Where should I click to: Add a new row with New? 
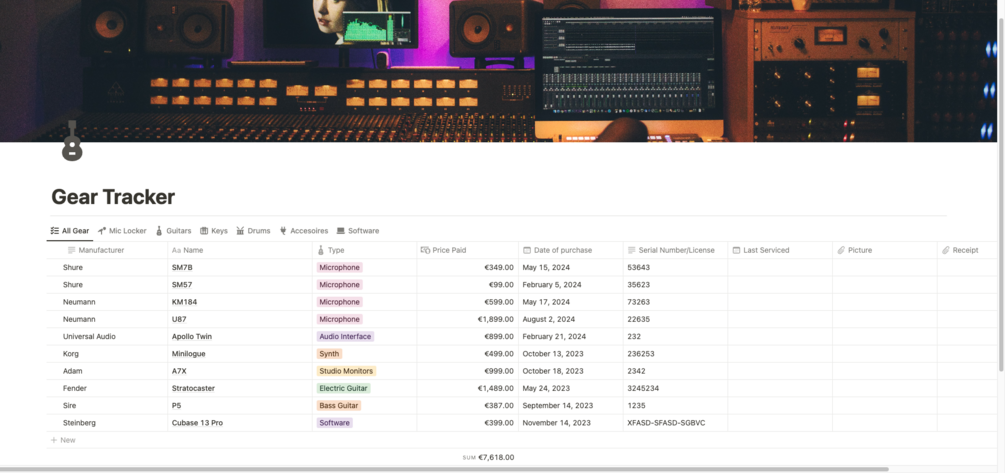63,440
